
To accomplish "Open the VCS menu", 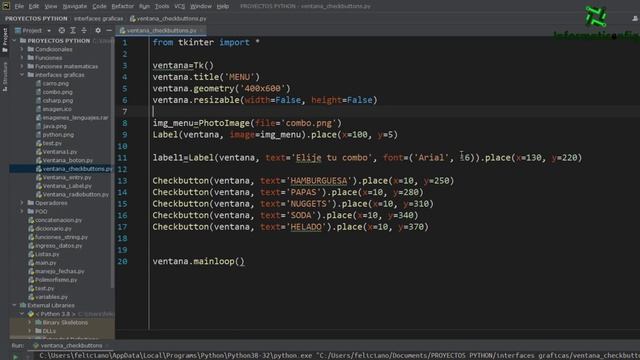I will [180, 6].
